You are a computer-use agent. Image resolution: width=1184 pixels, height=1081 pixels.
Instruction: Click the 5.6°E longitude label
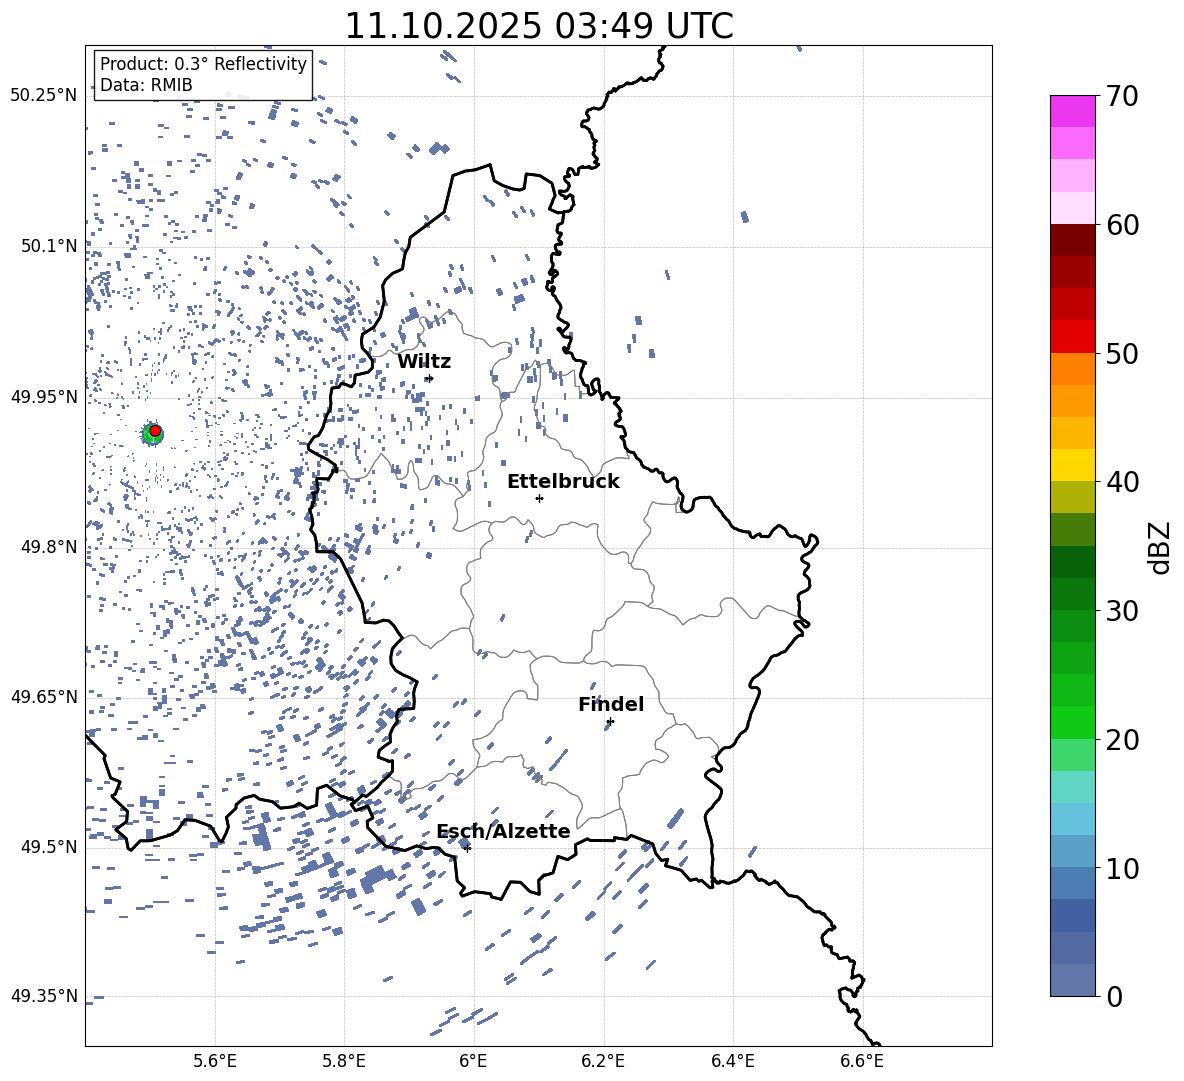(x=215, y=1062)
